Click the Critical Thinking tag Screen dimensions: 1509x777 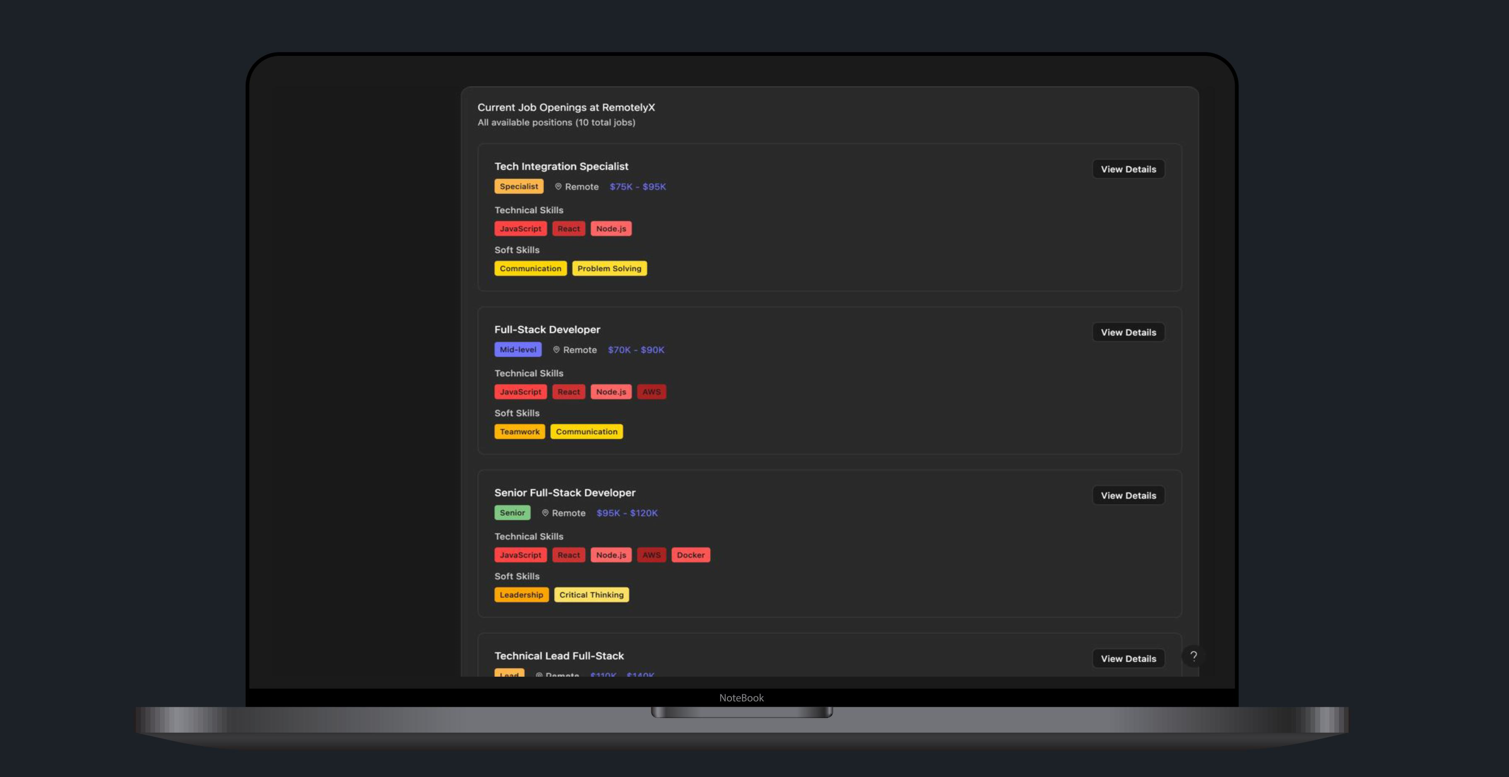tap(591, 595)
